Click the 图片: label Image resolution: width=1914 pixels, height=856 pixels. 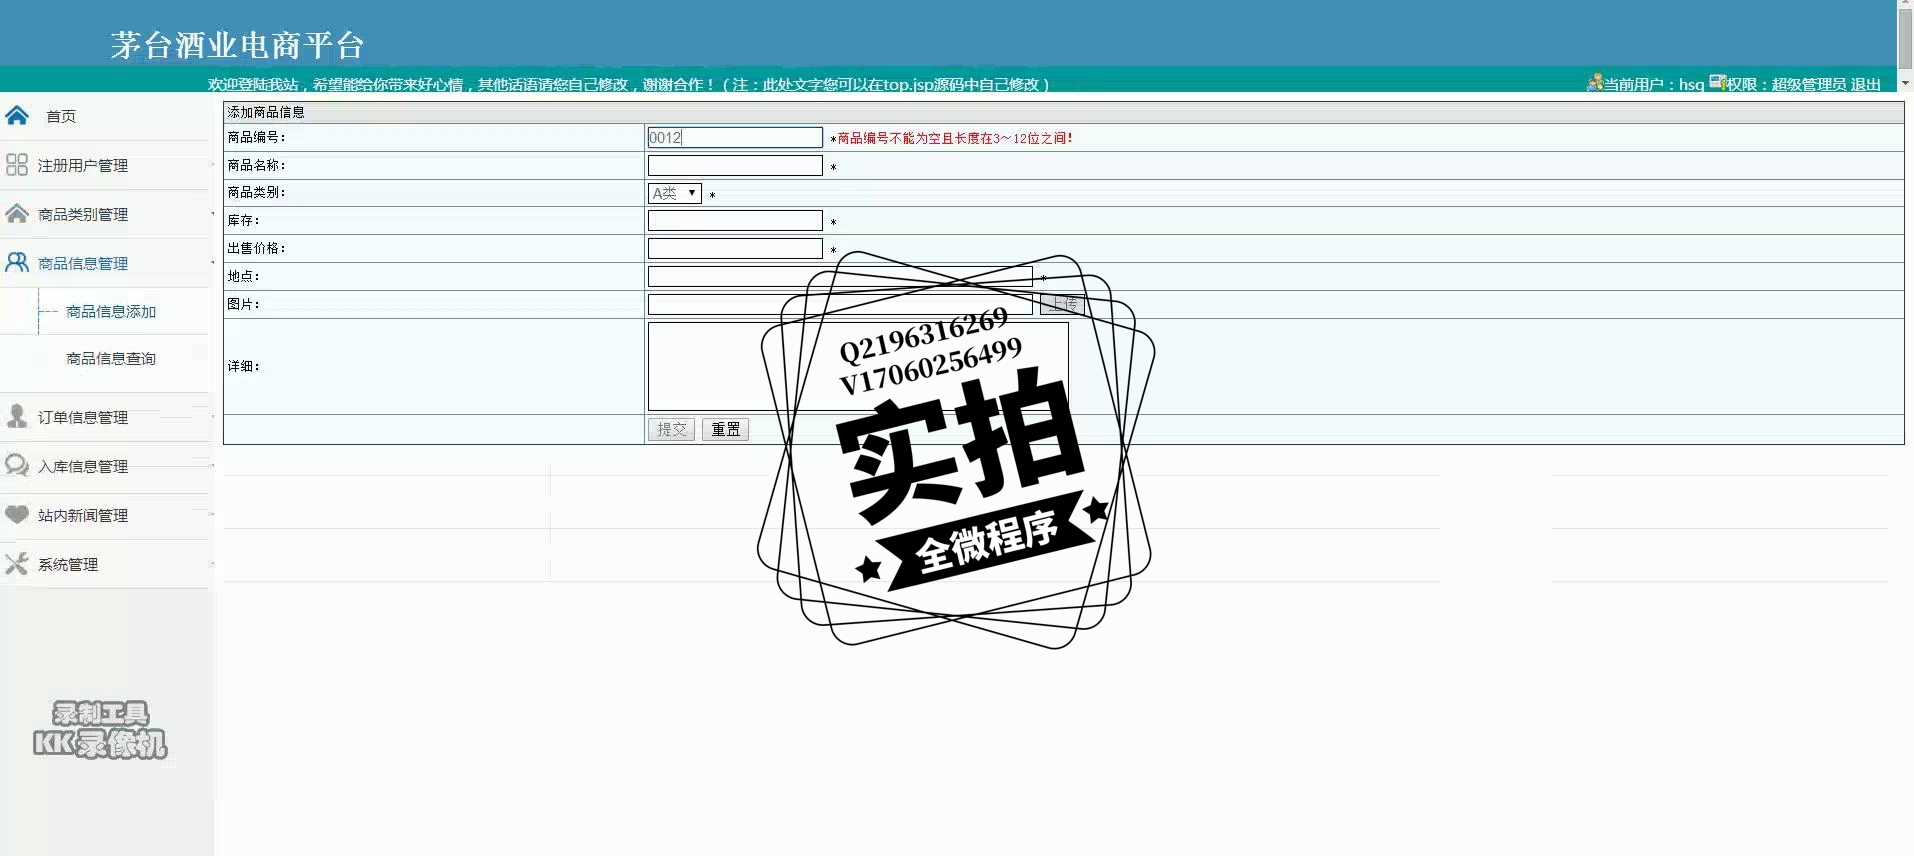pos(243,304)
